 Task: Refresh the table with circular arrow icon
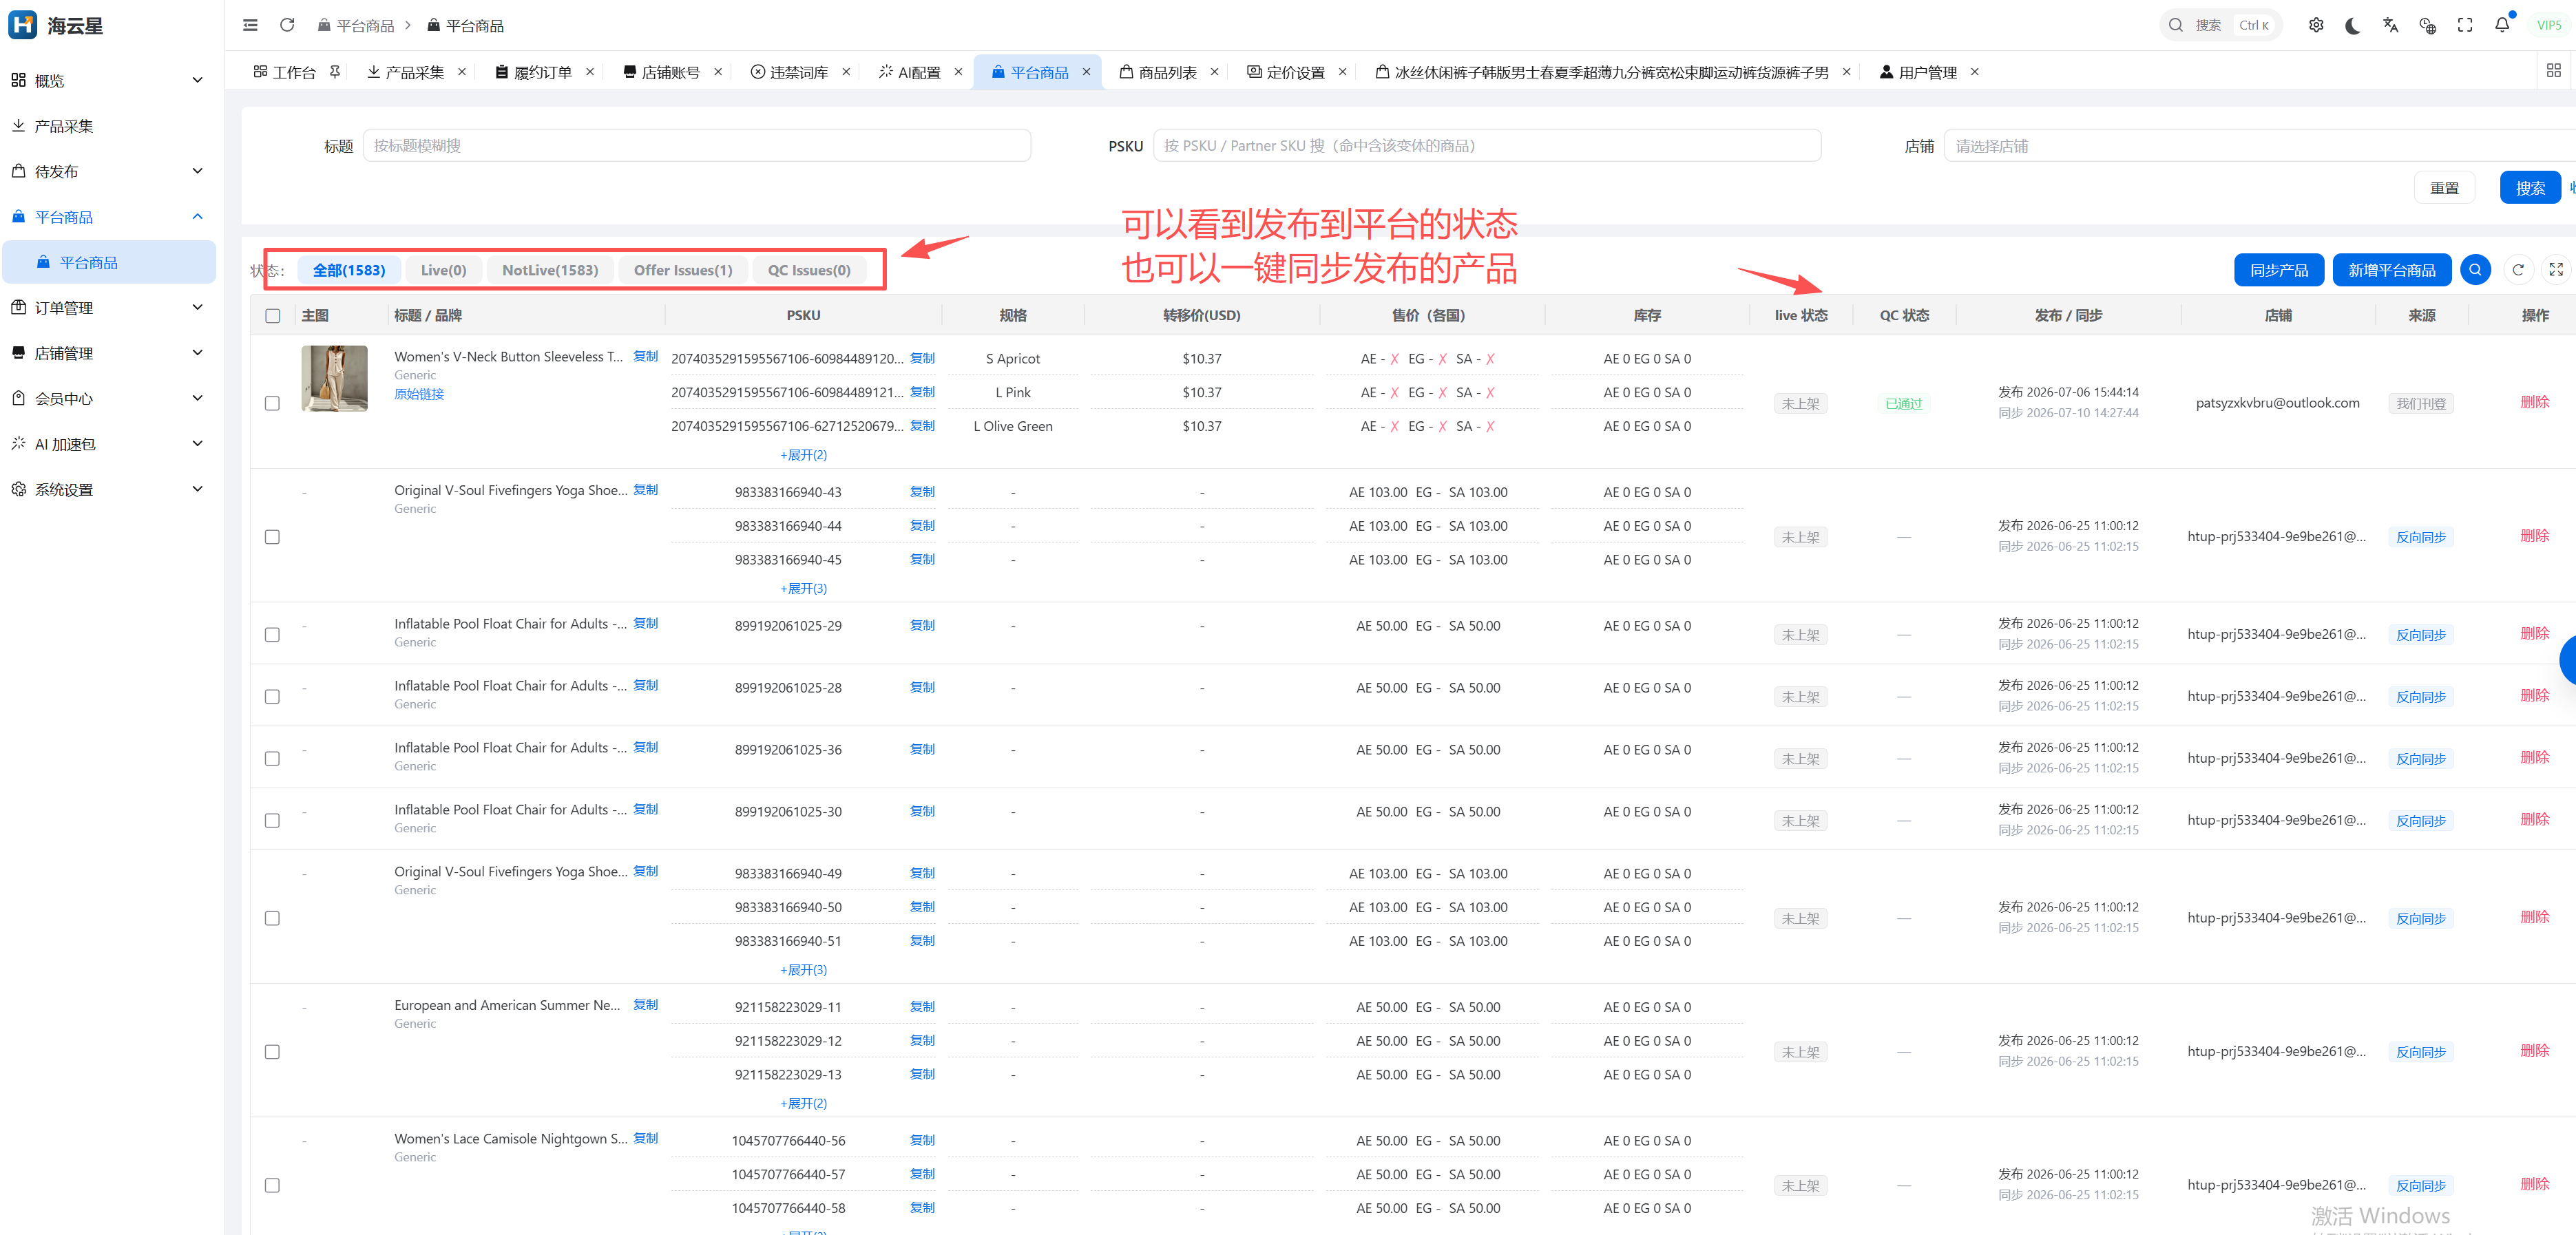click(2518, 270)
